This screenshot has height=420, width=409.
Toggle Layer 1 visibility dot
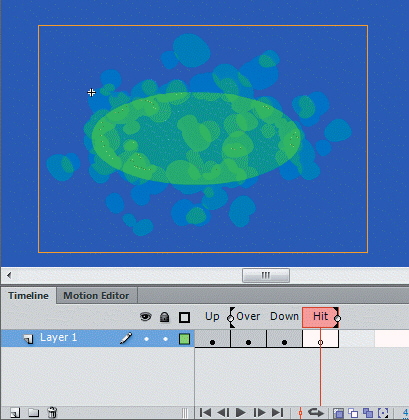click(146, 339)
